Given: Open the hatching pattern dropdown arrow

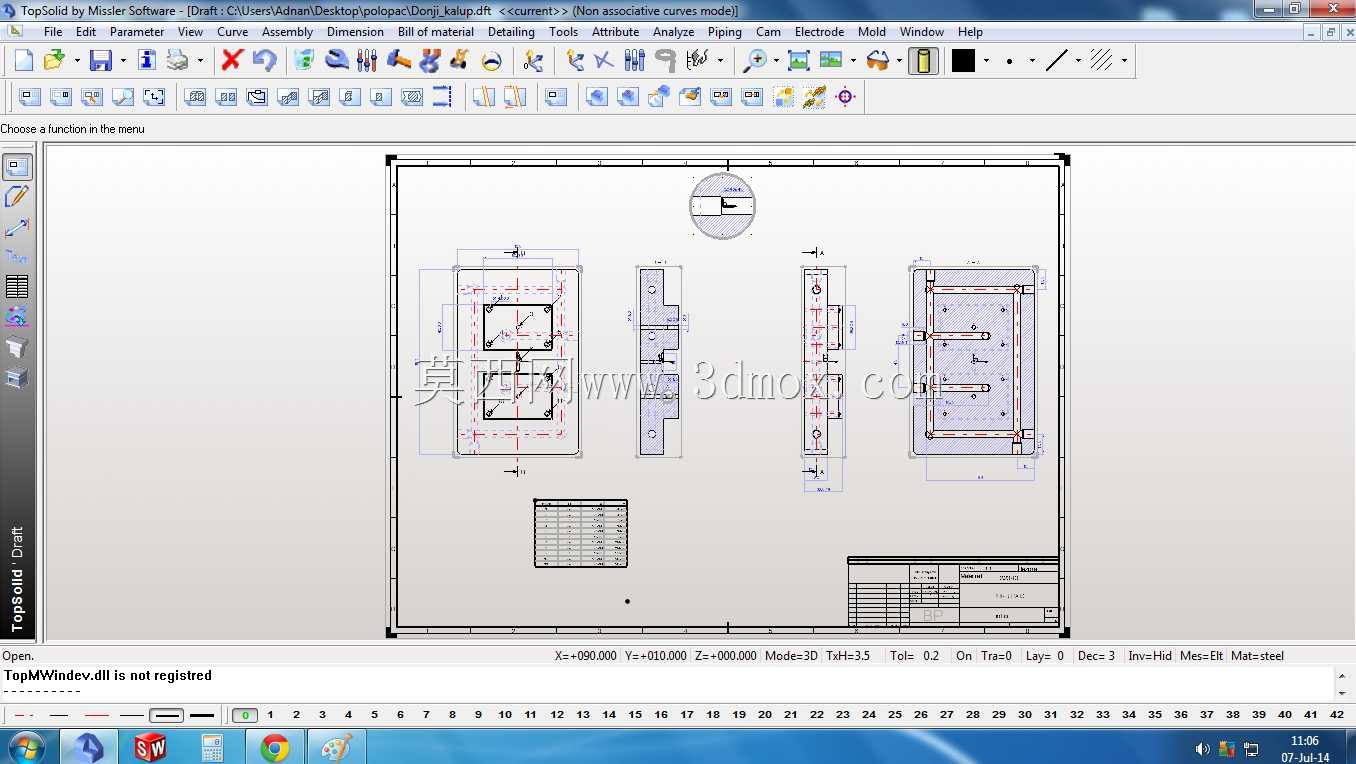Looking at the screenshot, I should 1124,61.
